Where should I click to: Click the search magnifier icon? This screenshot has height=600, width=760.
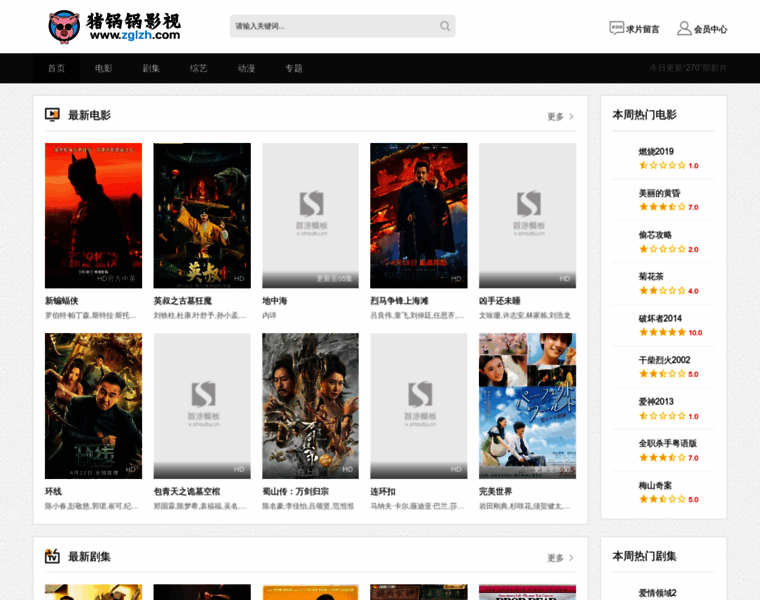445,26
